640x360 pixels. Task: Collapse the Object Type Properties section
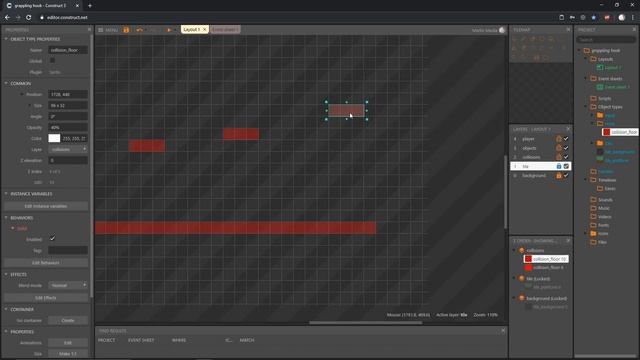coord(6,39)
